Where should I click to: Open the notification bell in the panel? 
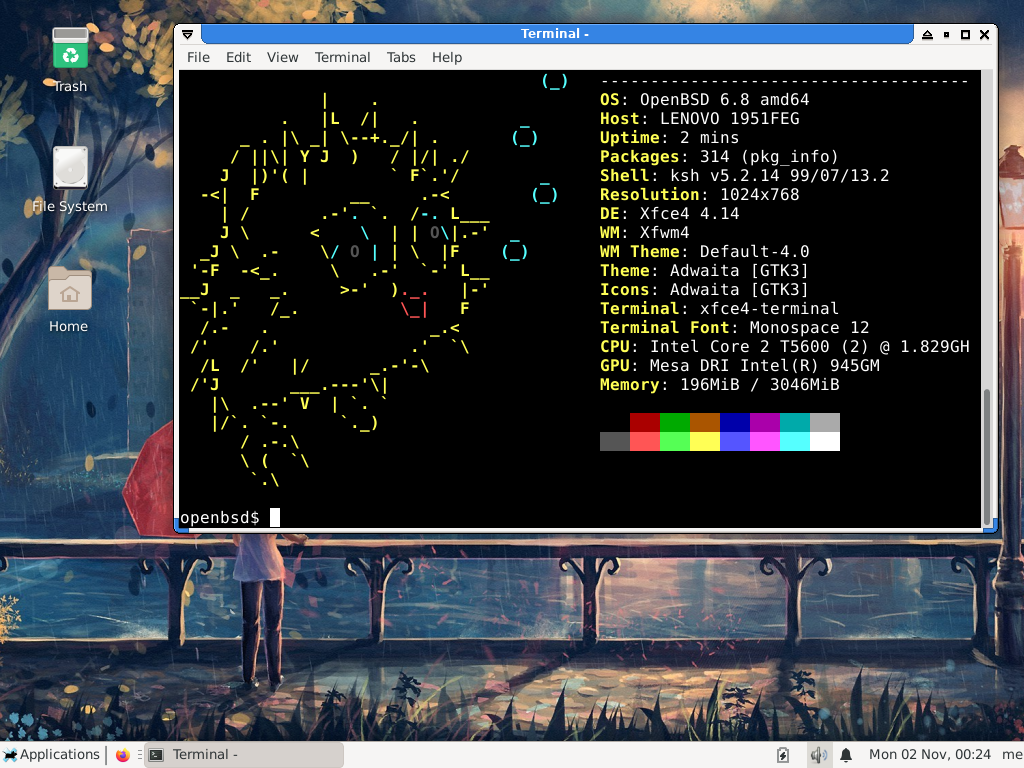coord(846,755)
